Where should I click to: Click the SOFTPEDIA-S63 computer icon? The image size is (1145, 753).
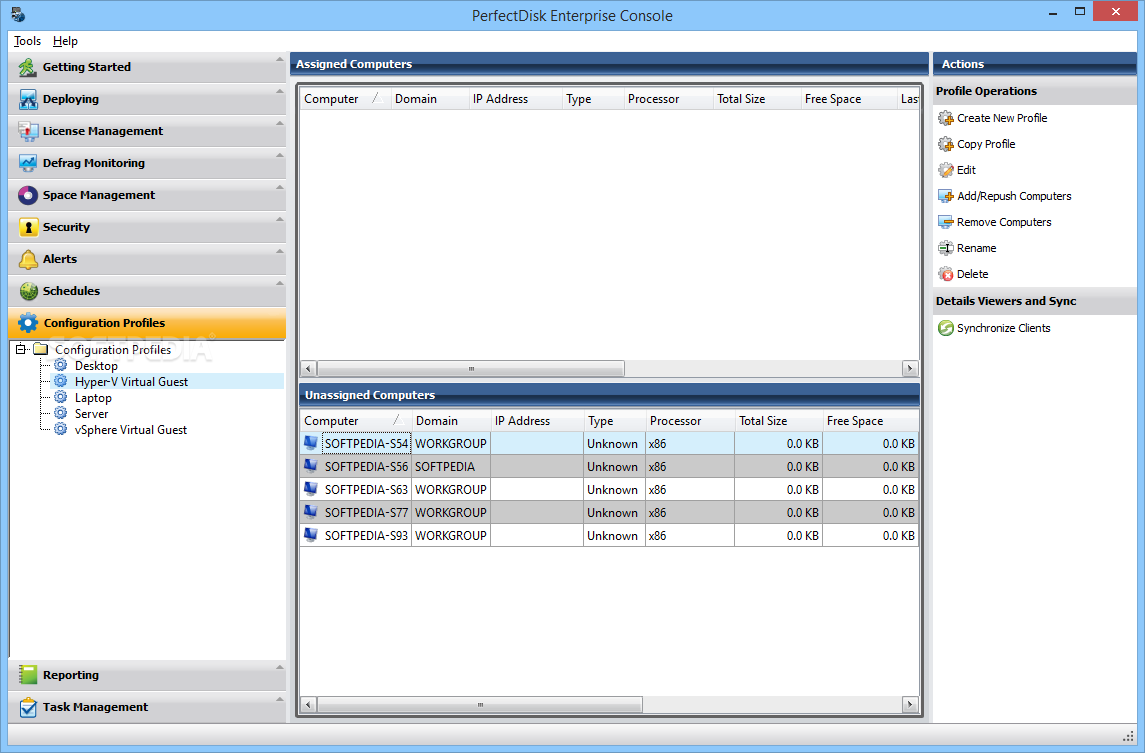click(311, 489)
